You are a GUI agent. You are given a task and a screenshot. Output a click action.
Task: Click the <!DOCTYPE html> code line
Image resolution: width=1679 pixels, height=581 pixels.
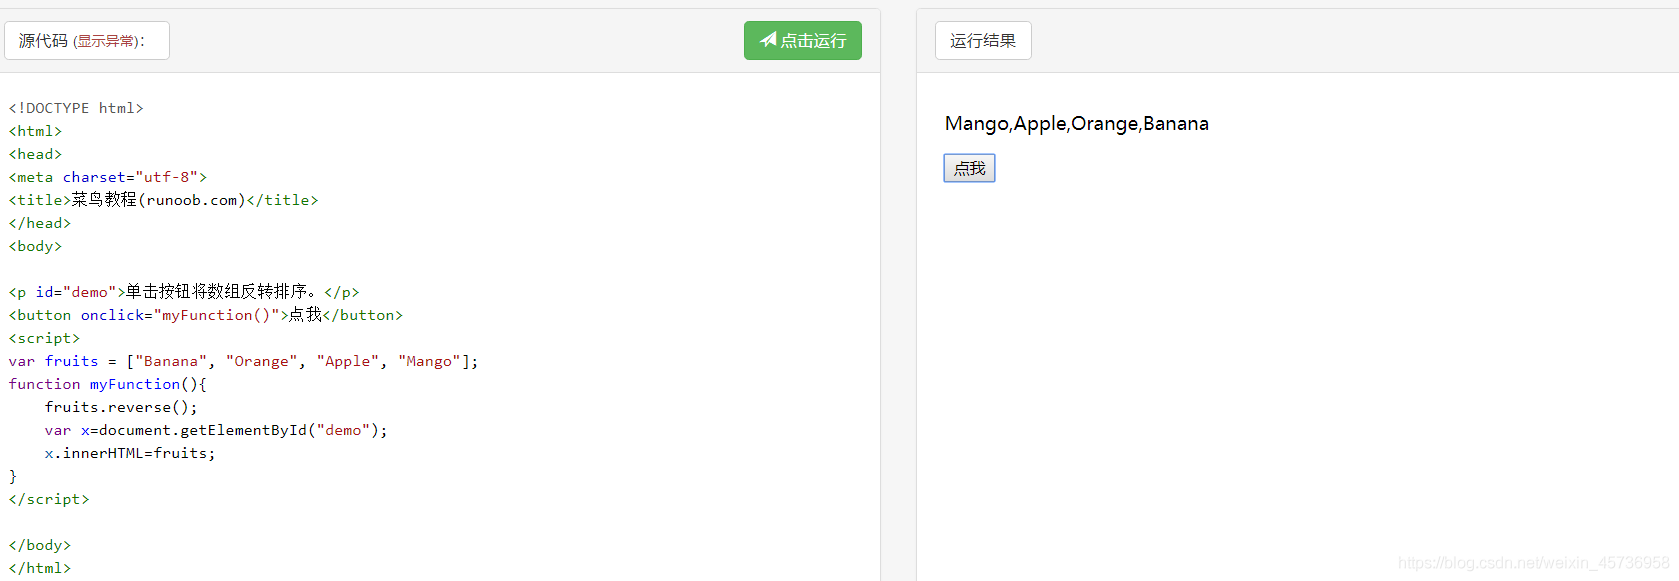click(76, 108)
